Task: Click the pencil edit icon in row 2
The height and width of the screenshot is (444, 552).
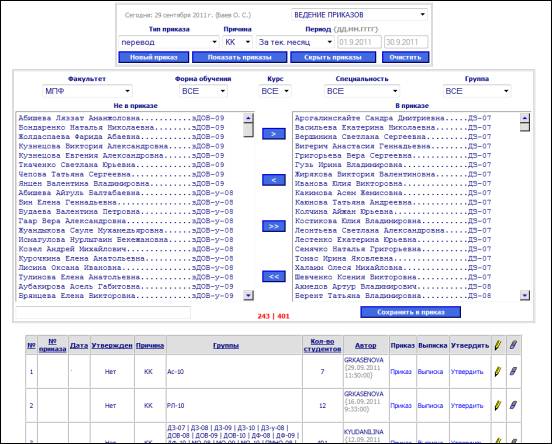Action: [x=497, y=405]
